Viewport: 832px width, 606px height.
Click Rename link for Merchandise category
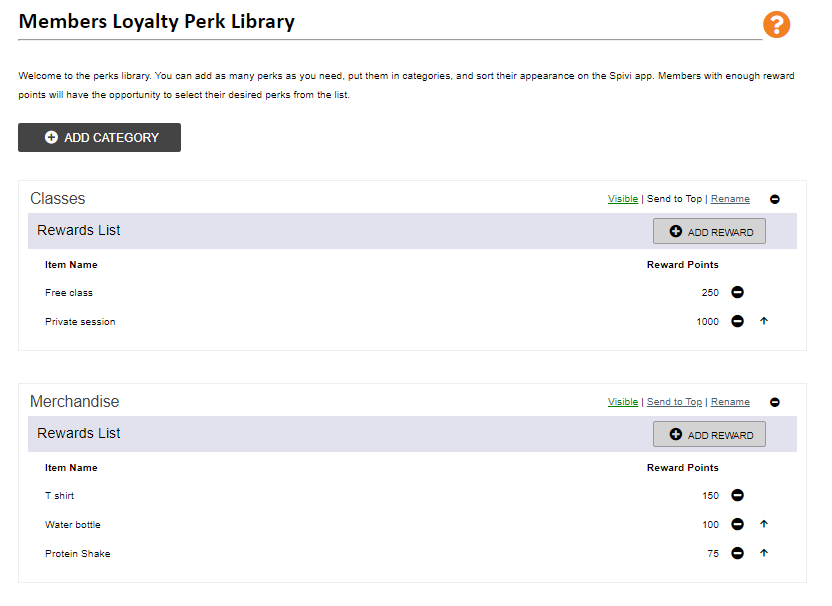730,402
